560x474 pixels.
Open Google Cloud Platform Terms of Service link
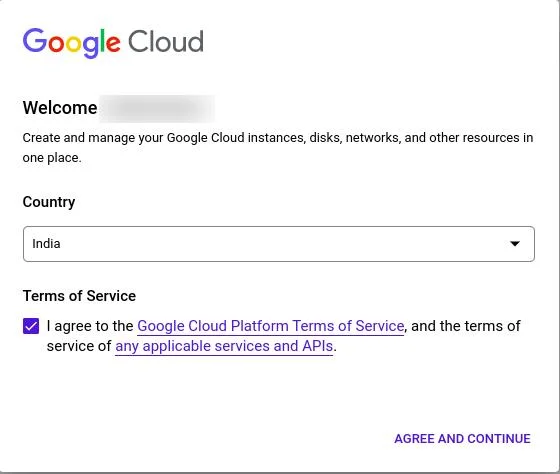[270, 326]
